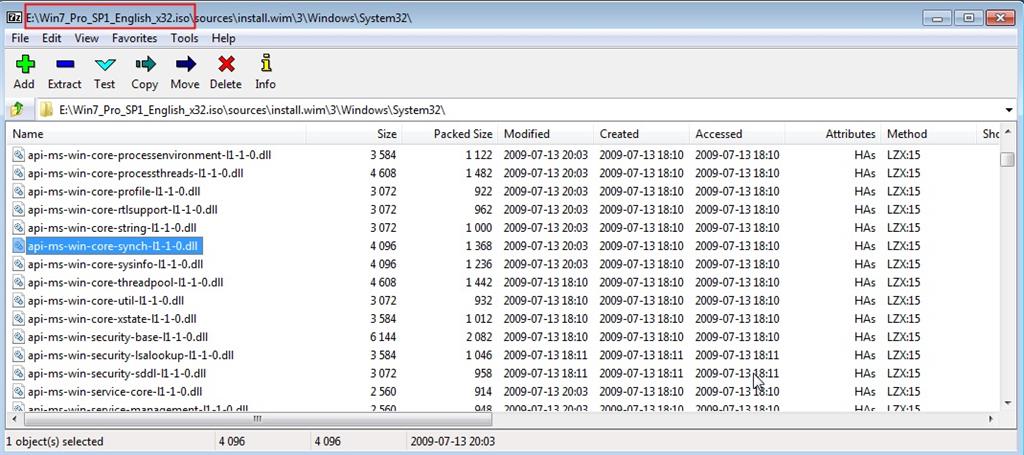
Task: Click the Move toolbar icon
Action: click(185, 64)
